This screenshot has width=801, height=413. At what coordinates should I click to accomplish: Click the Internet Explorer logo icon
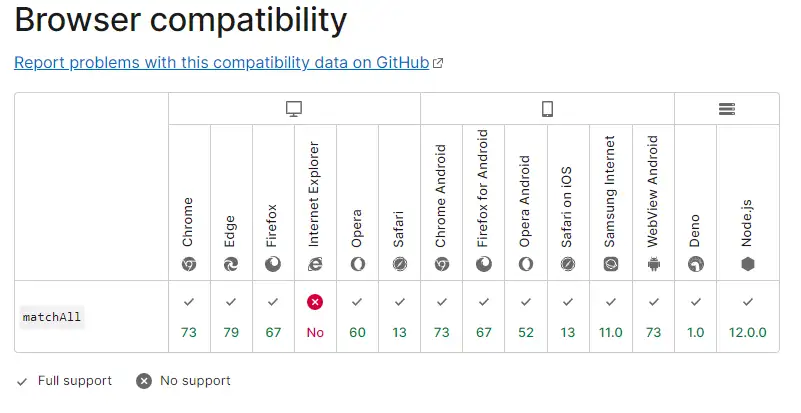pyautogui.click(x=315, y=264)
